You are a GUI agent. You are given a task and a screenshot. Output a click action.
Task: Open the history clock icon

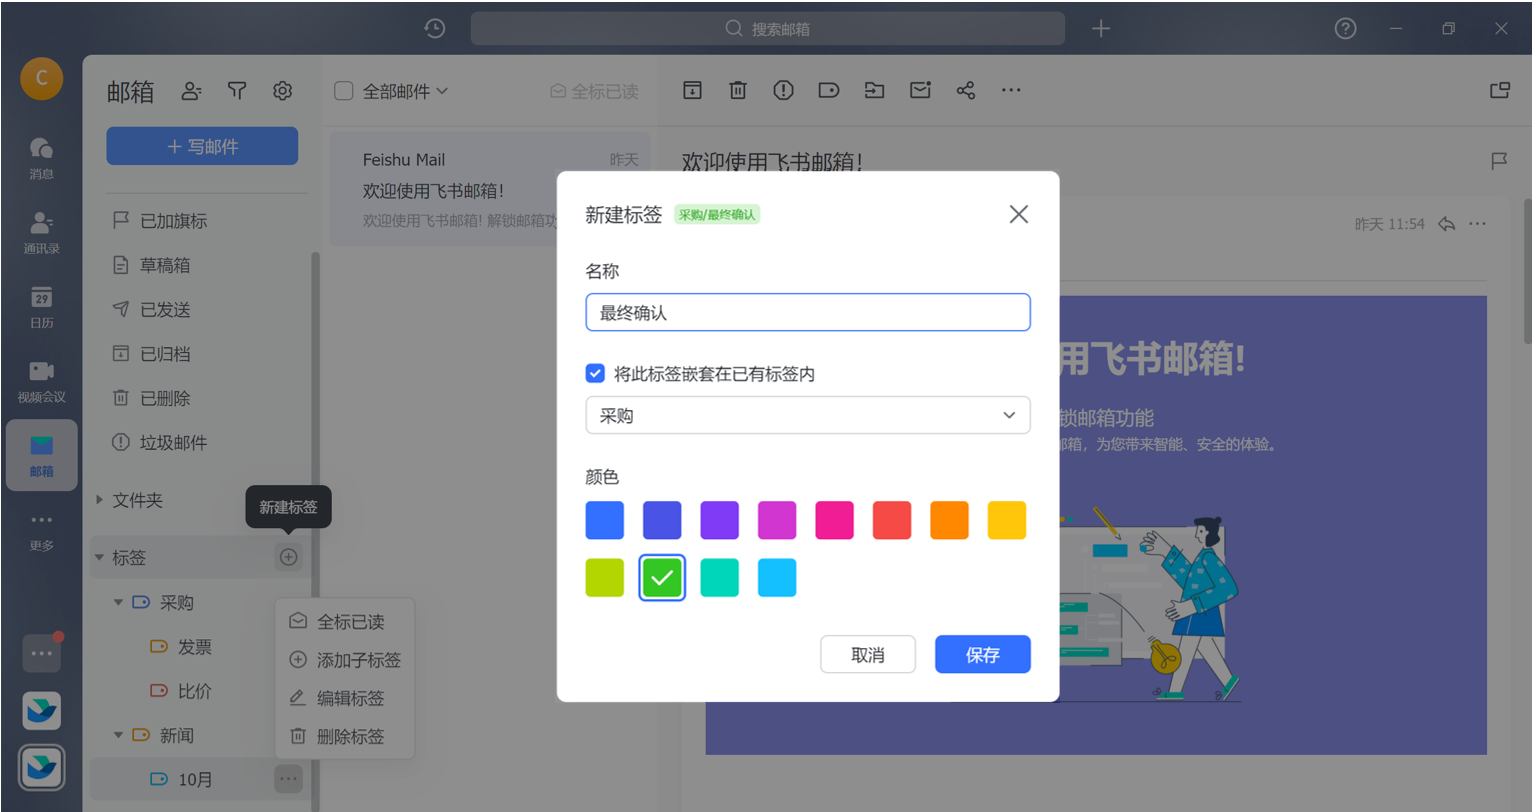coord(434,29)
